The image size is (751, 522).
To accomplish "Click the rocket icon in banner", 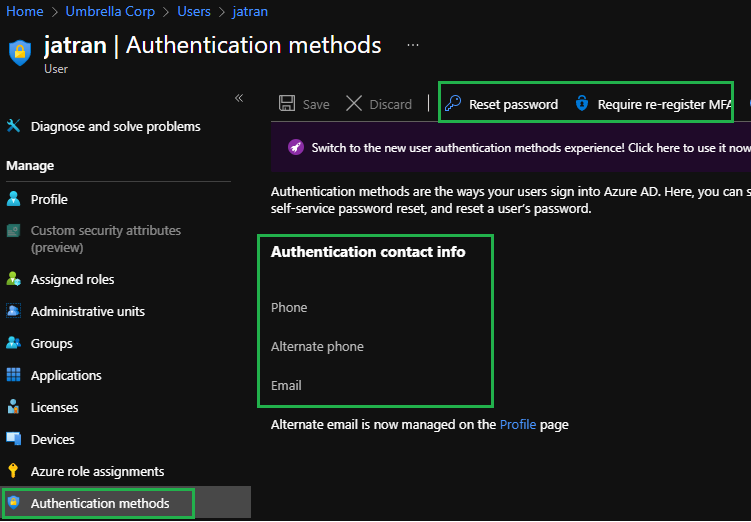I will (x=296, y=147).
